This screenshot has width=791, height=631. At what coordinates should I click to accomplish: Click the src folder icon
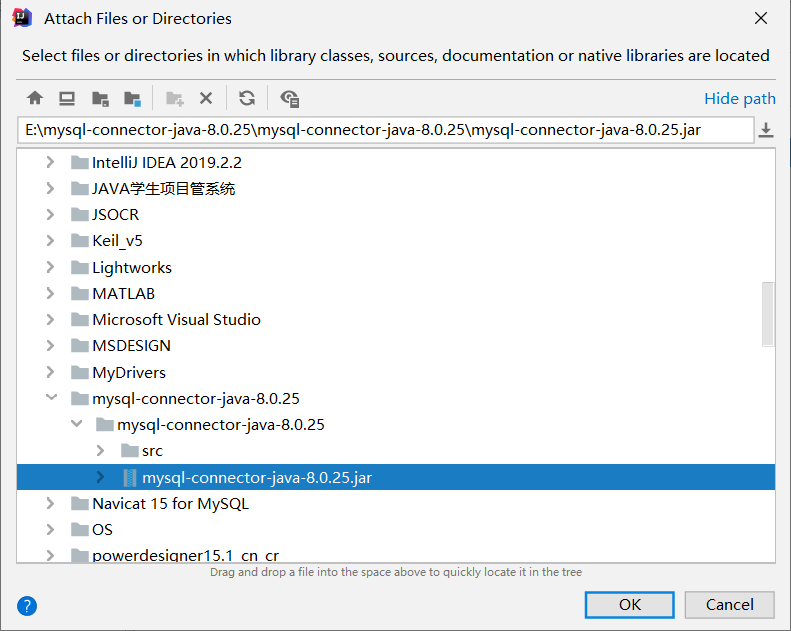pos(130,450)
